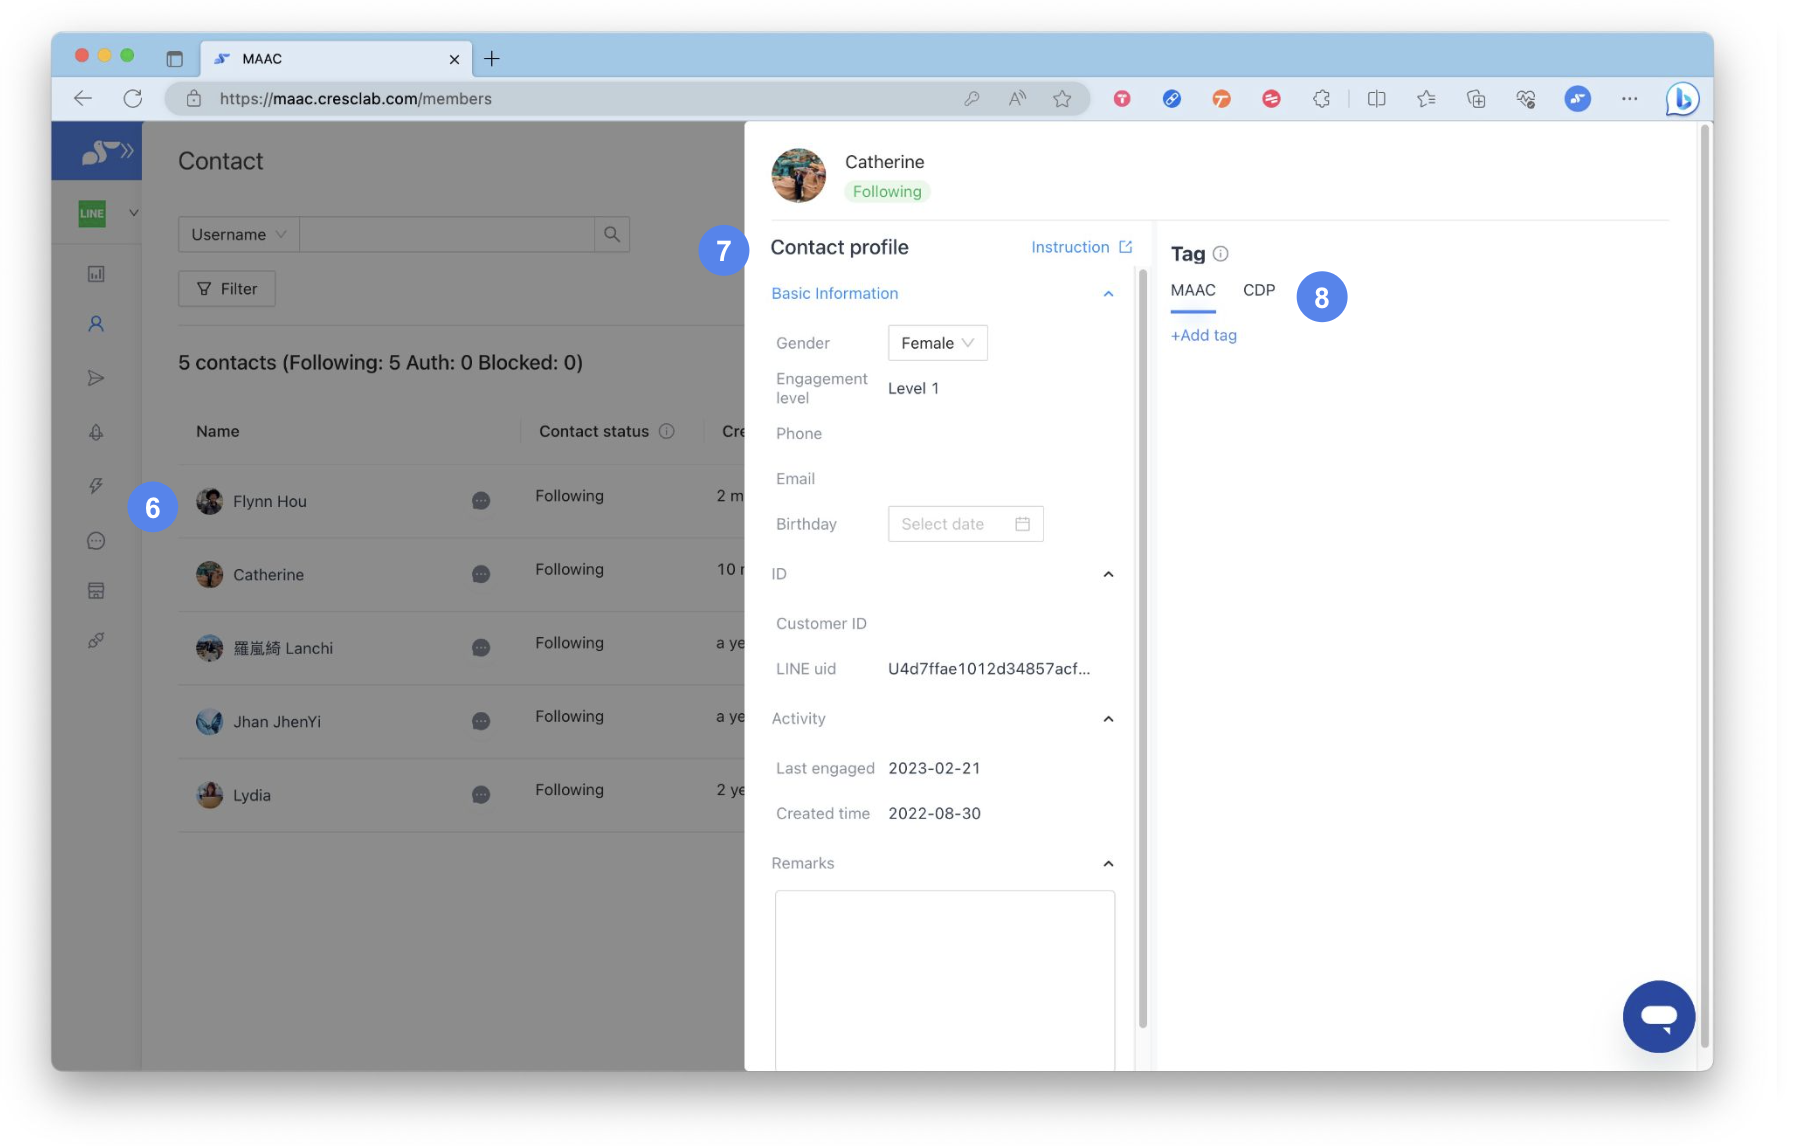1806x1146 pixels.
Task: Open the Username search type dropdown
Action: click(238, 234)
